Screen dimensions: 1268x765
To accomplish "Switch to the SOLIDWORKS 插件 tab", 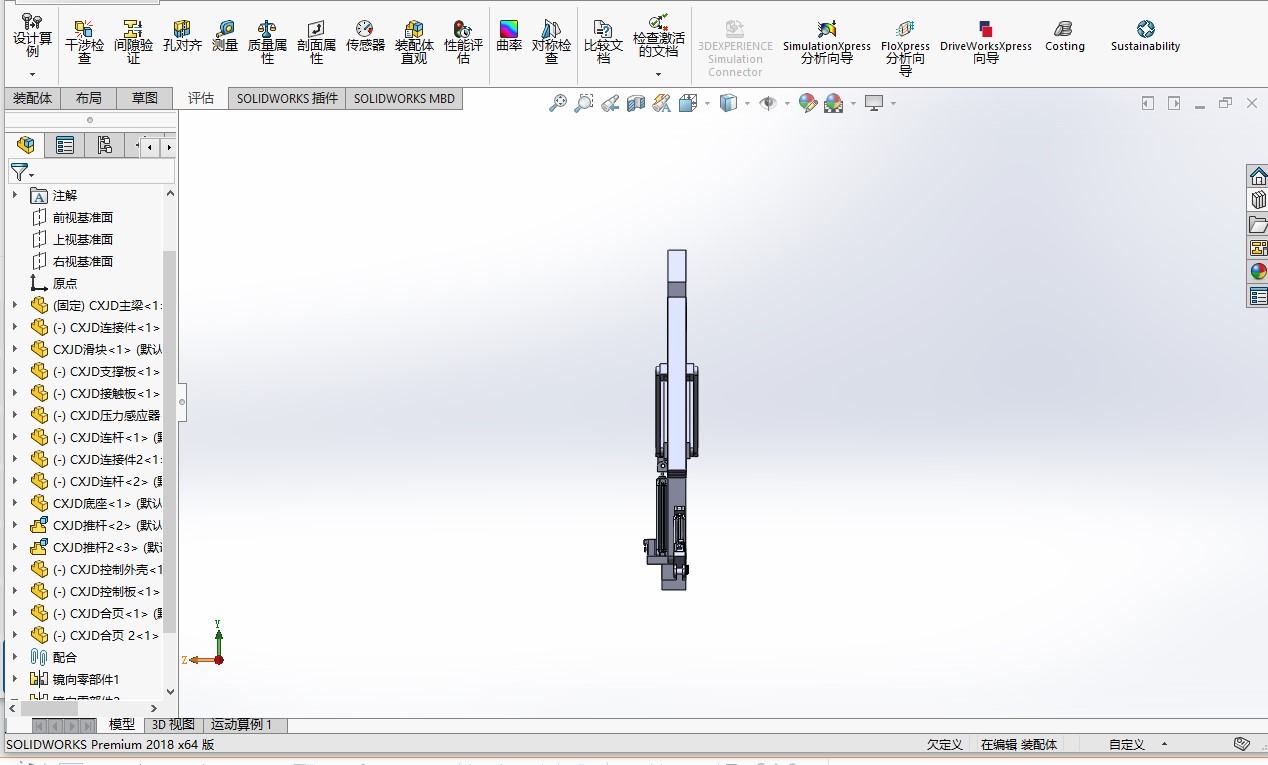I will [x=287, y=98].
